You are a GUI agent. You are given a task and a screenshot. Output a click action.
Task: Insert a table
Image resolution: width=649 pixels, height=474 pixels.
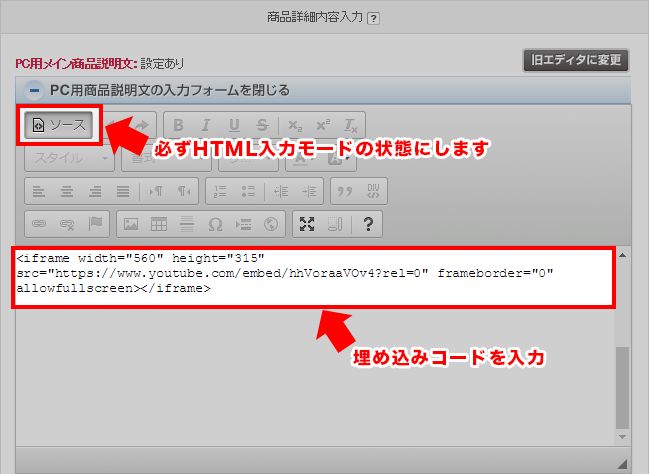(159, 224)
